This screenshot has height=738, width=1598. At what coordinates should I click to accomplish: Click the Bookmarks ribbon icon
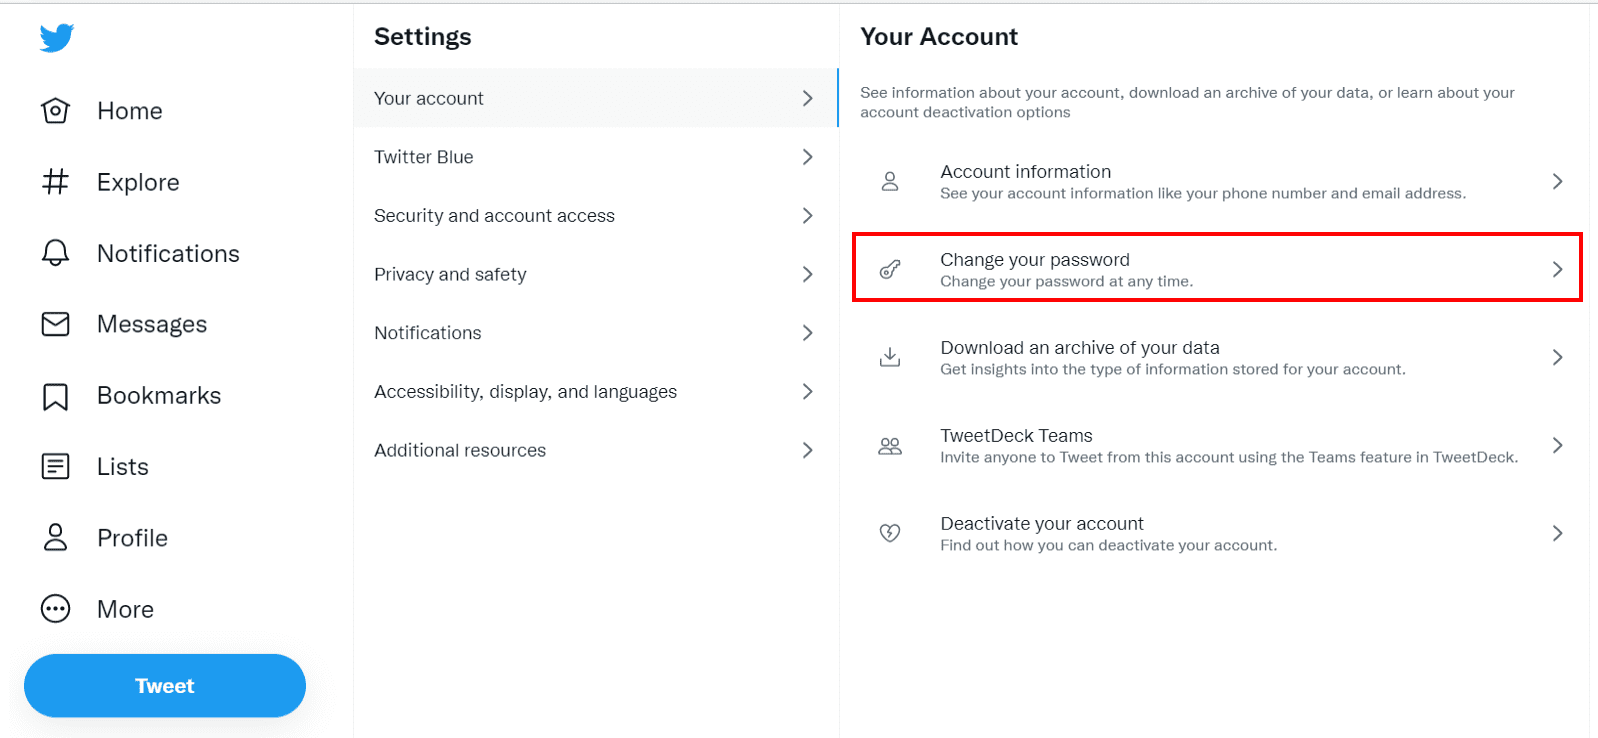[56, 396]
